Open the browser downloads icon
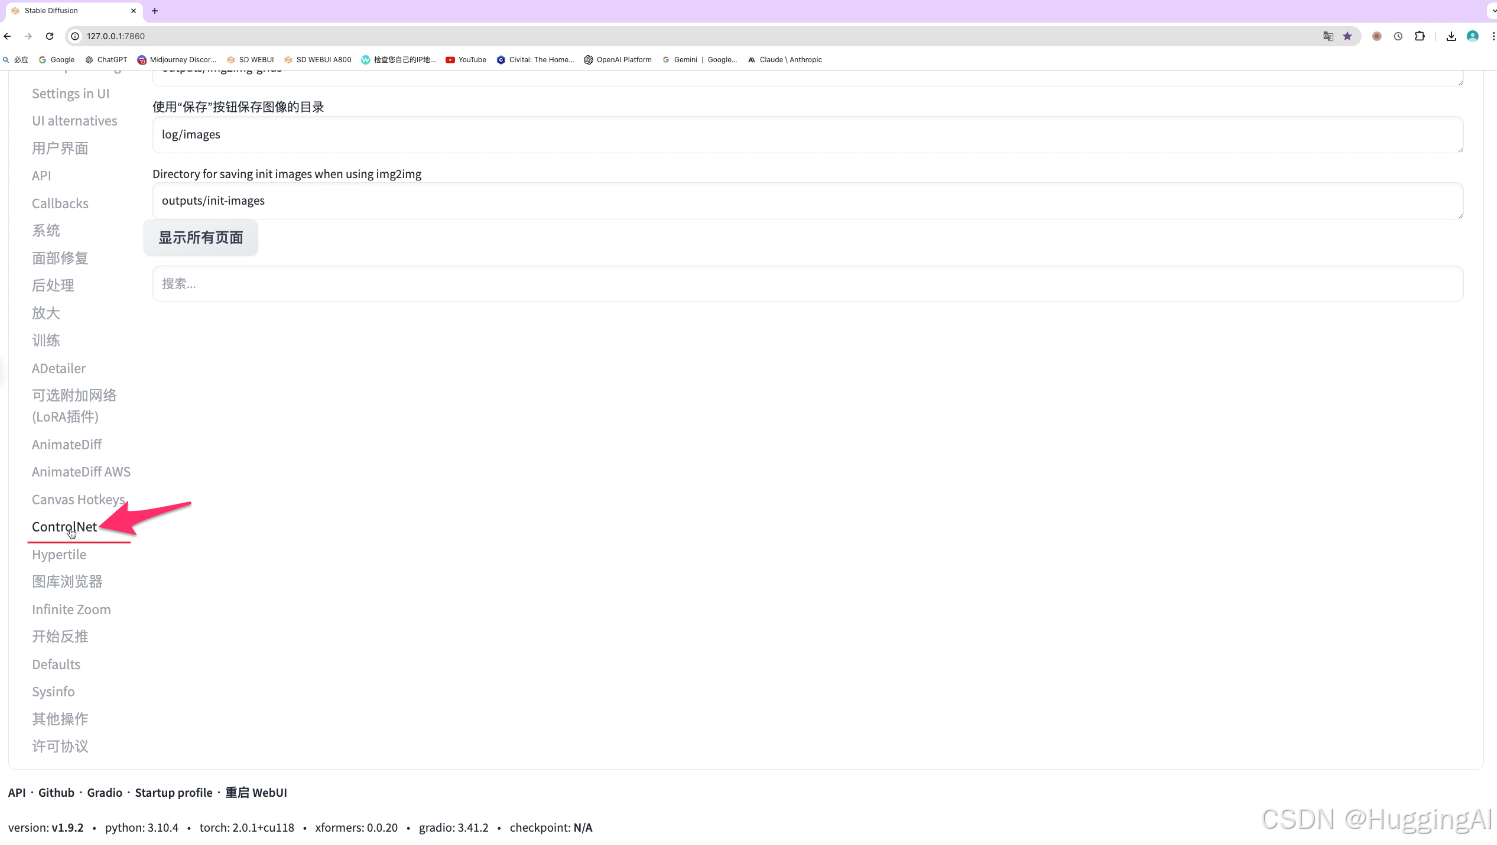This screenshot has width=1497, height=845. [1451, 36]
